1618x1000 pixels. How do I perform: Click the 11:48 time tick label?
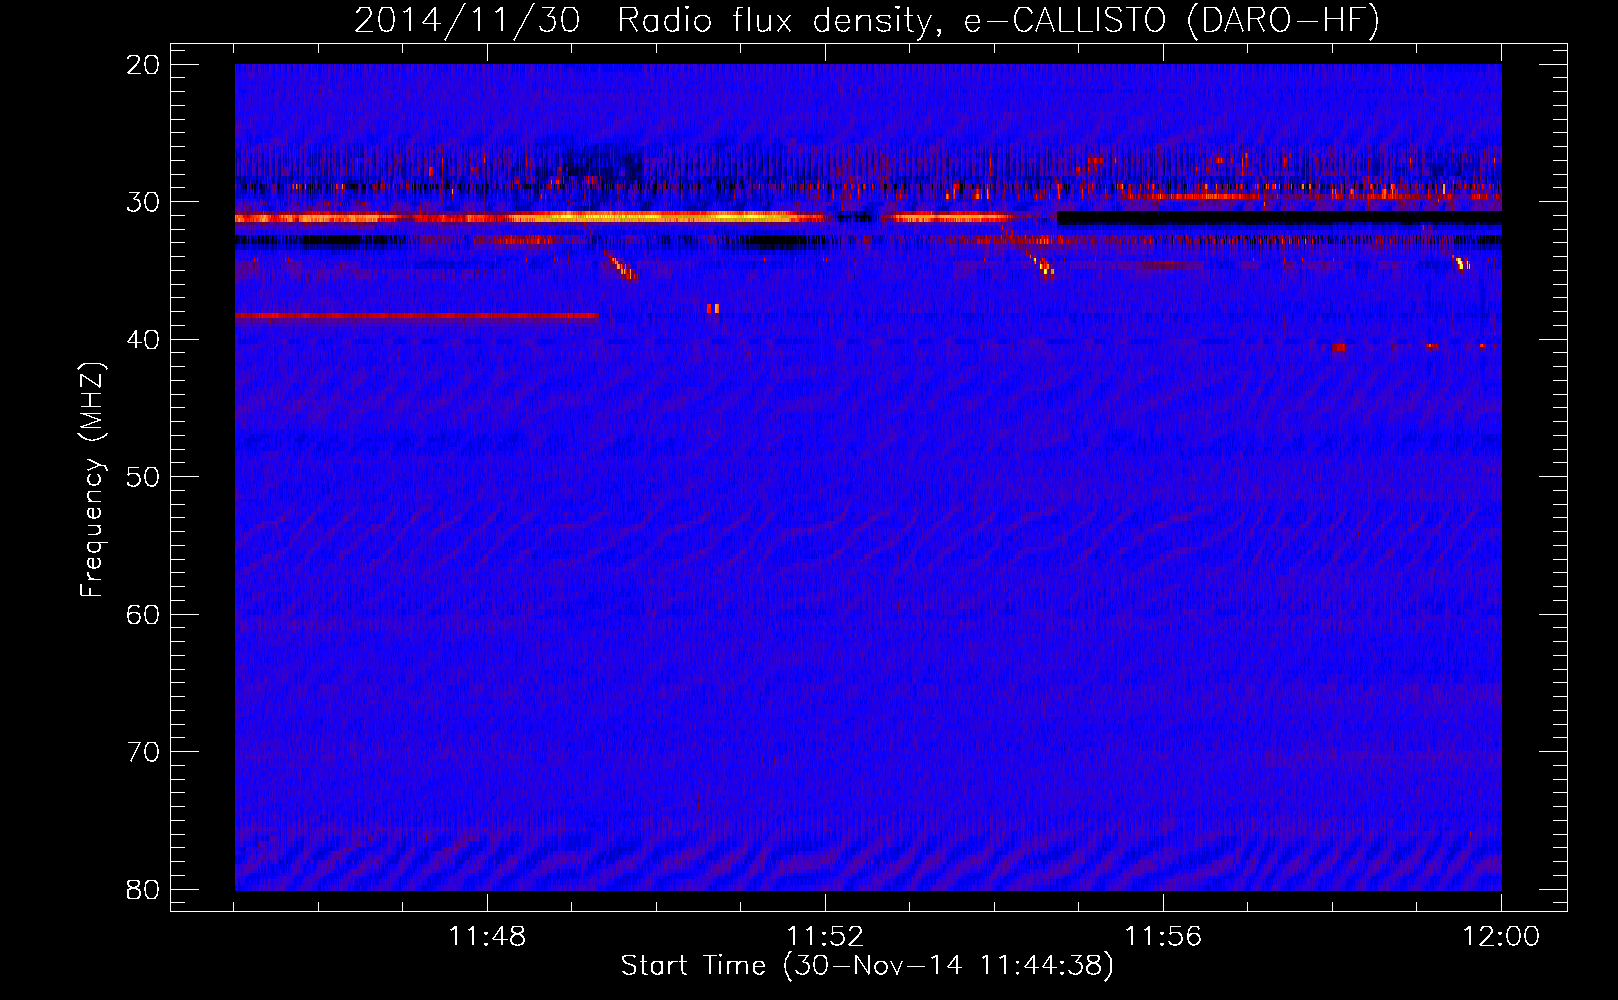[x=487, y=937]
